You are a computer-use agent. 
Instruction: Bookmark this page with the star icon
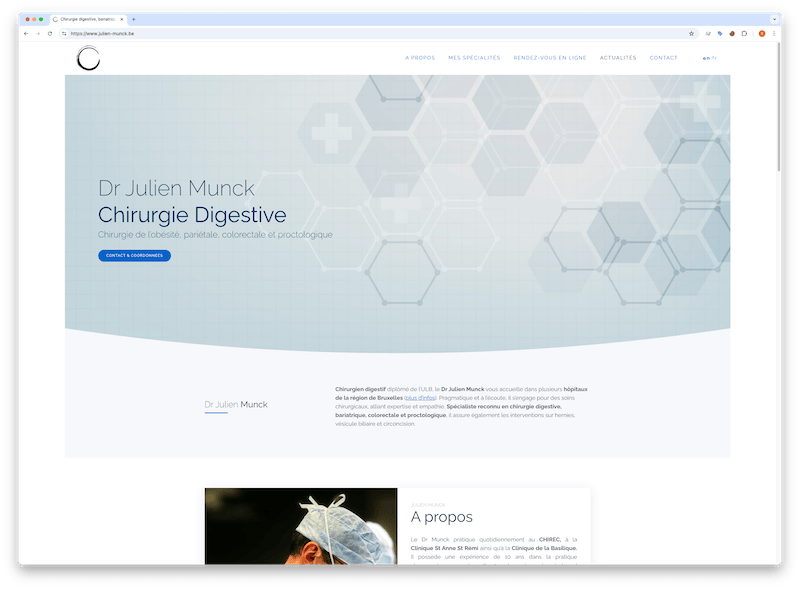691,33
